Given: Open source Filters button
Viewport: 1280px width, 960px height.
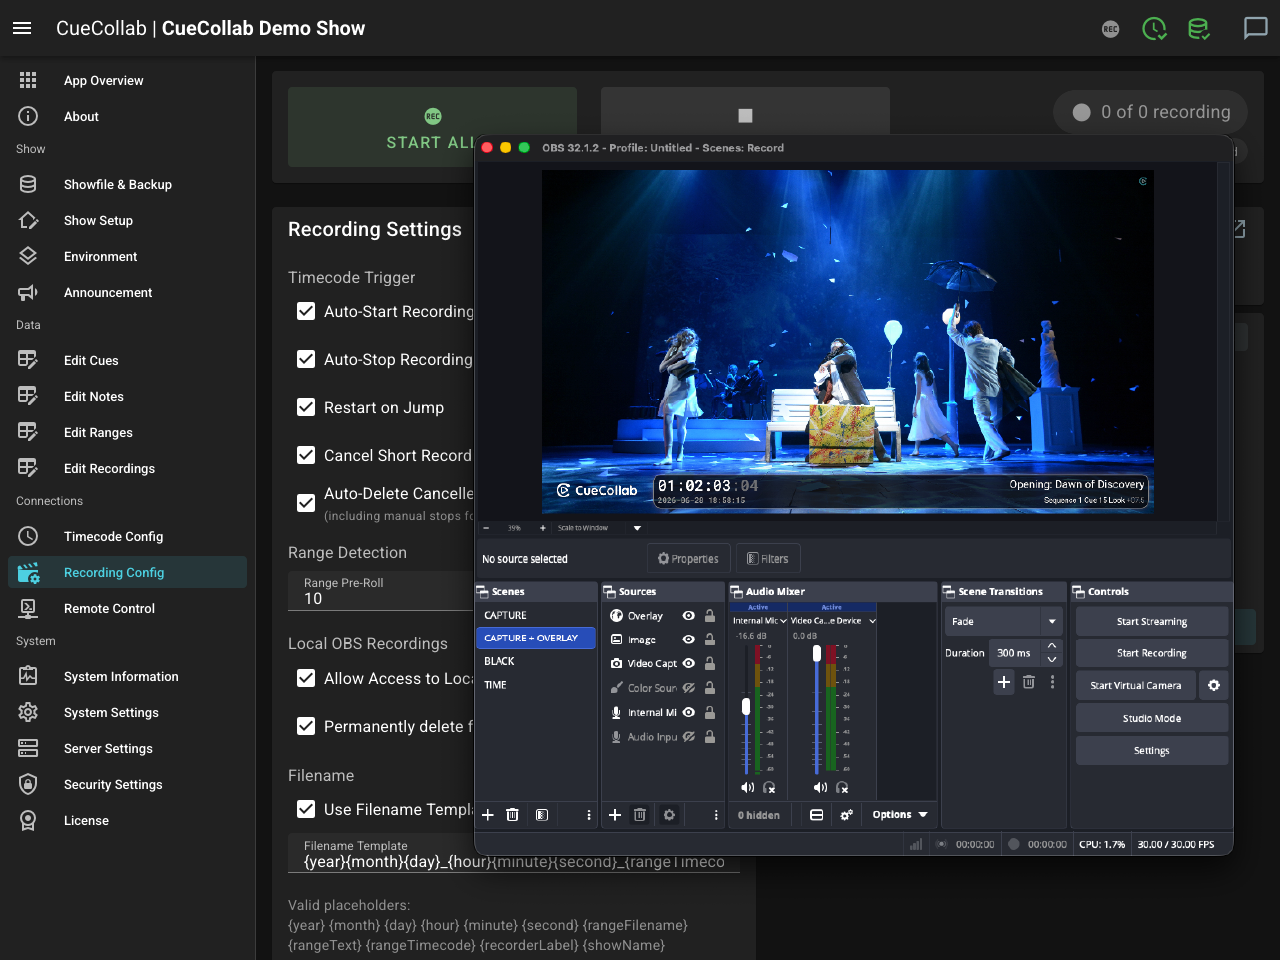Looking at the screenshot, I should (x=768, y=559).
